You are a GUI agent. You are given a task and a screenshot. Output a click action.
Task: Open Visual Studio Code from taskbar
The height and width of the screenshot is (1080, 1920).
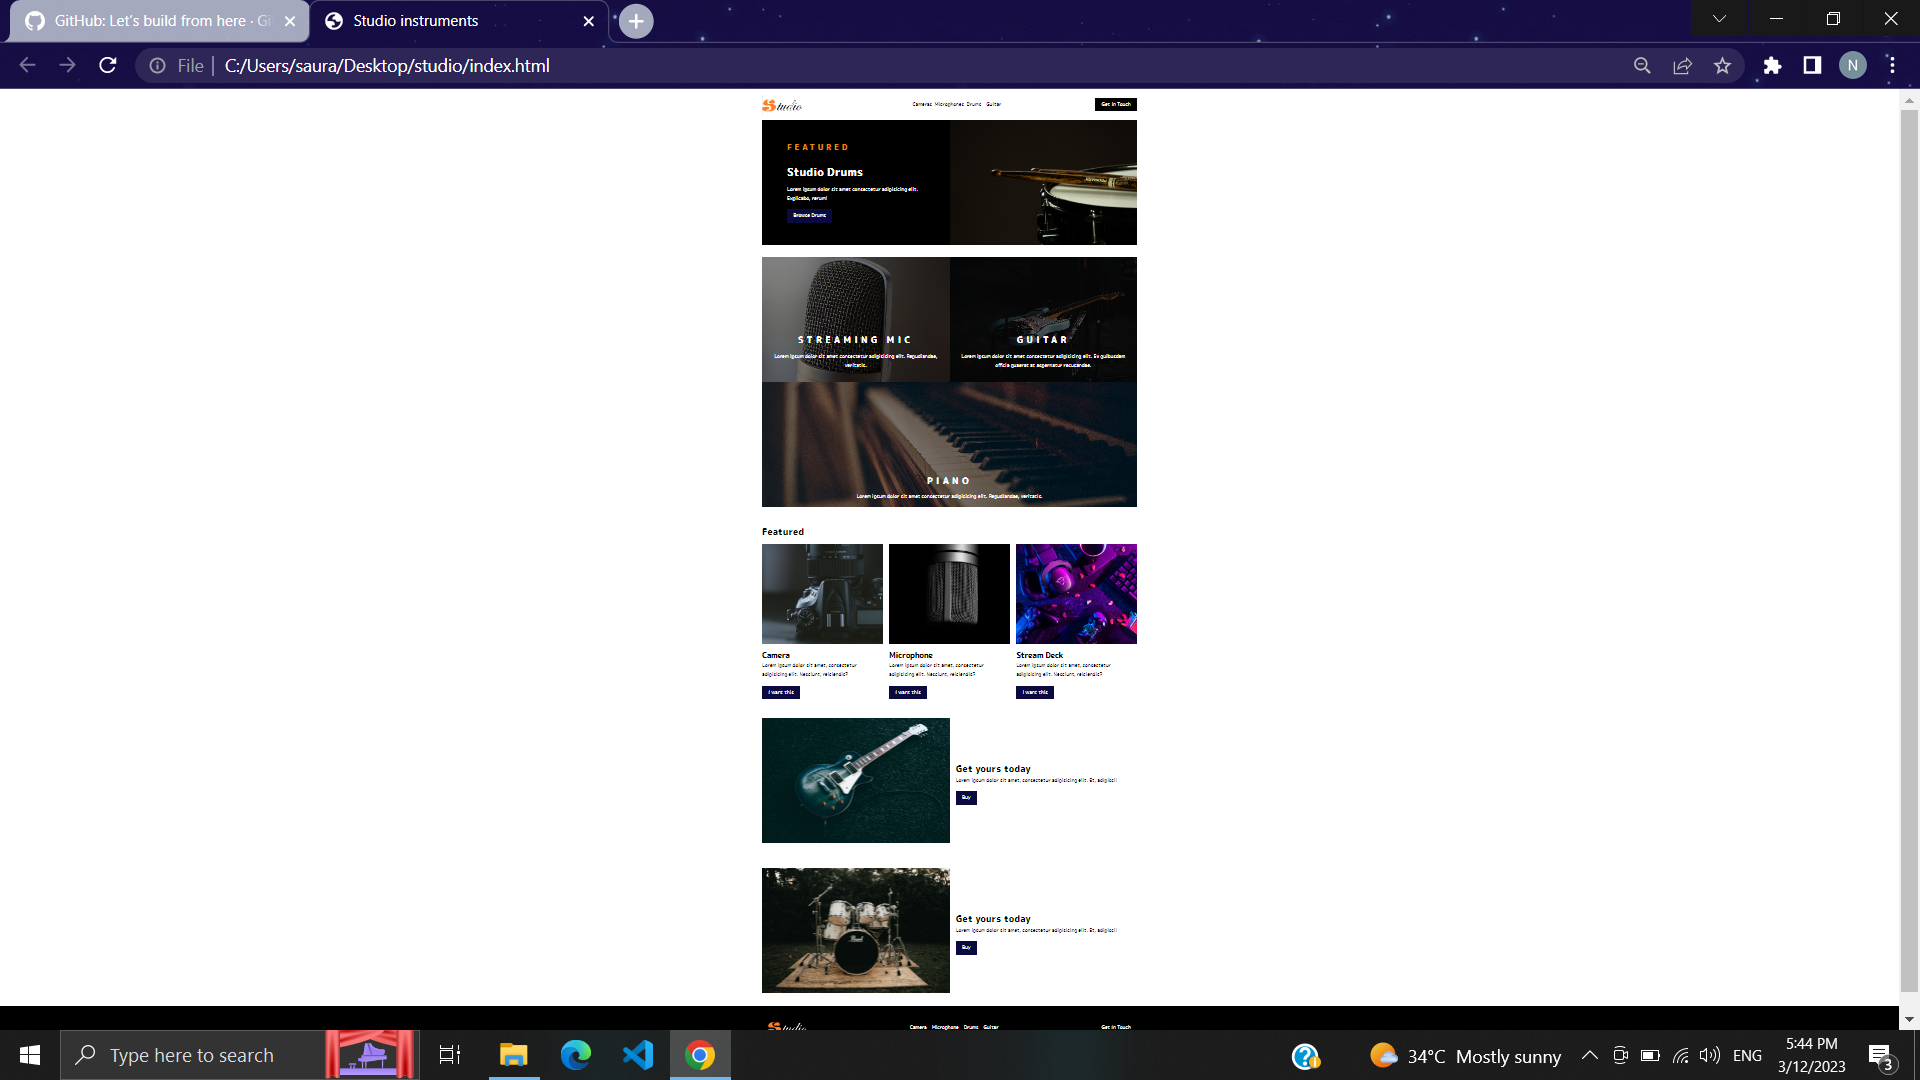(x=638, y=1055)
